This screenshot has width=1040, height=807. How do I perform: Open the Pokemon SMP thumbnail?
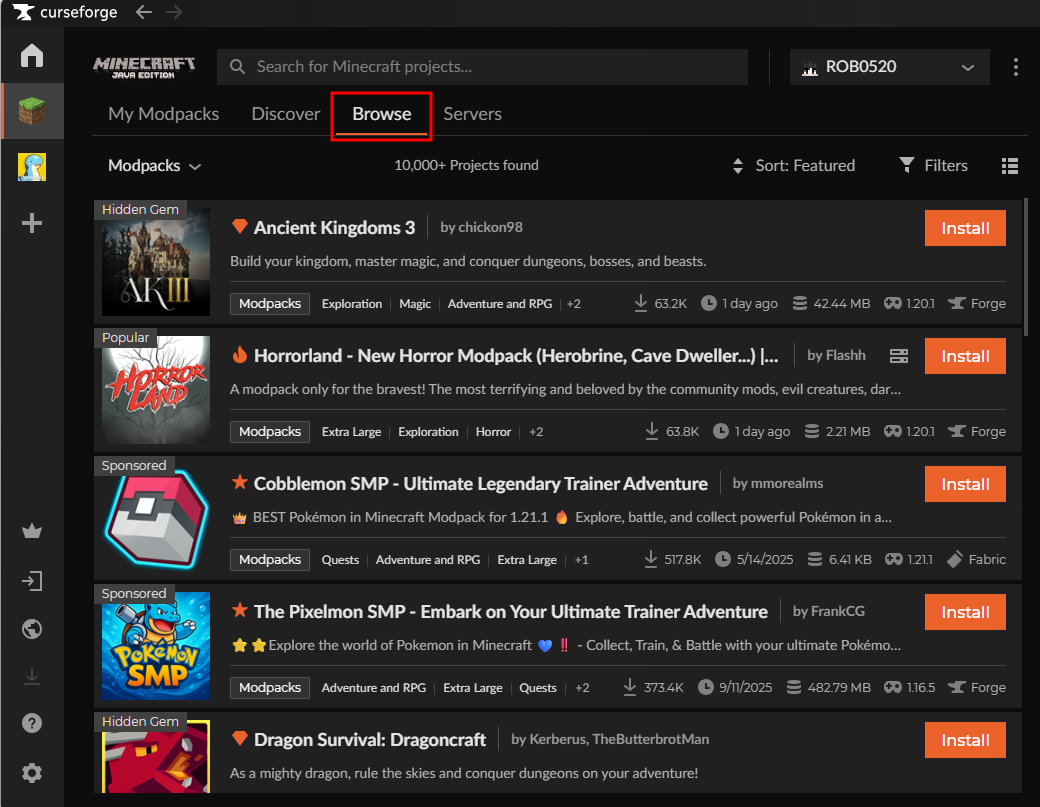[156, 646]
